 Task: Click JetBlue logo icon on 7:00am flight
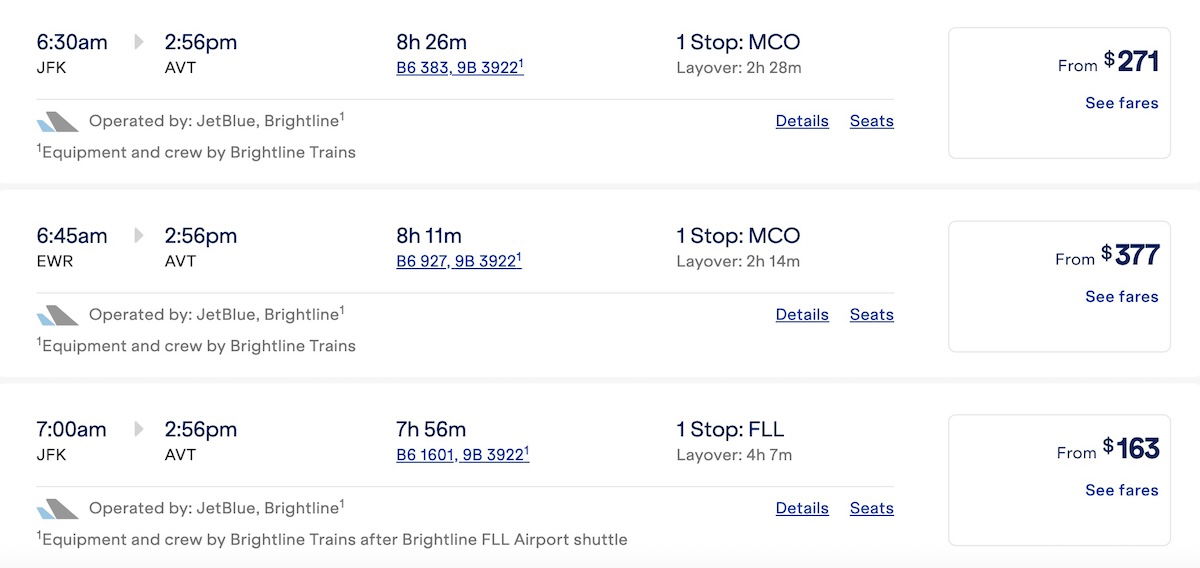pos(57,509)
